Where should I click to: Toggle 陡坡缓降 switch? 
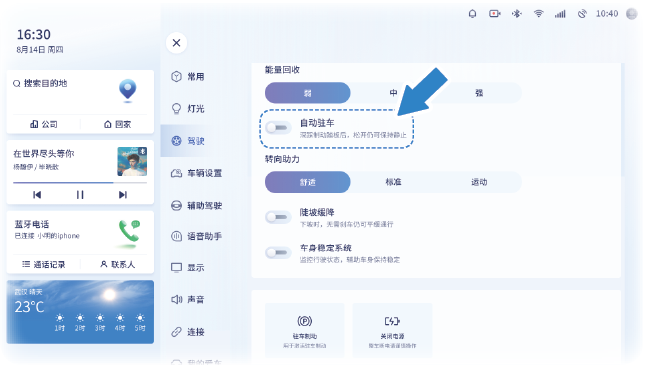[x=278, y=217]
